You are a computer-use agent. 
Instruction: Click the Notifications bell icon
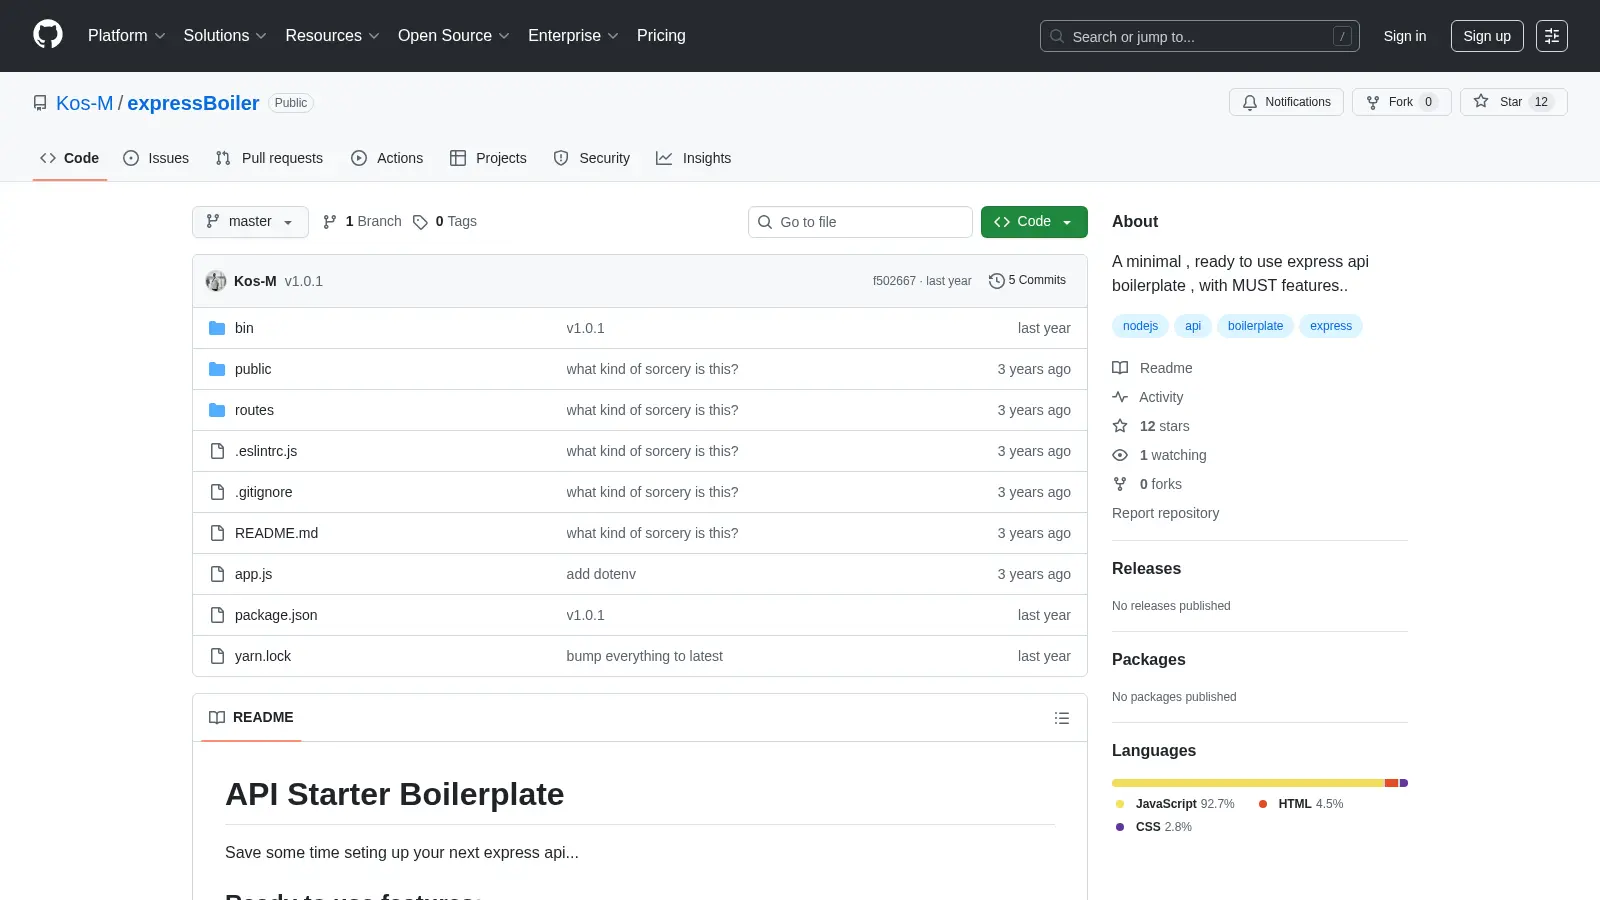(1250, 102)
